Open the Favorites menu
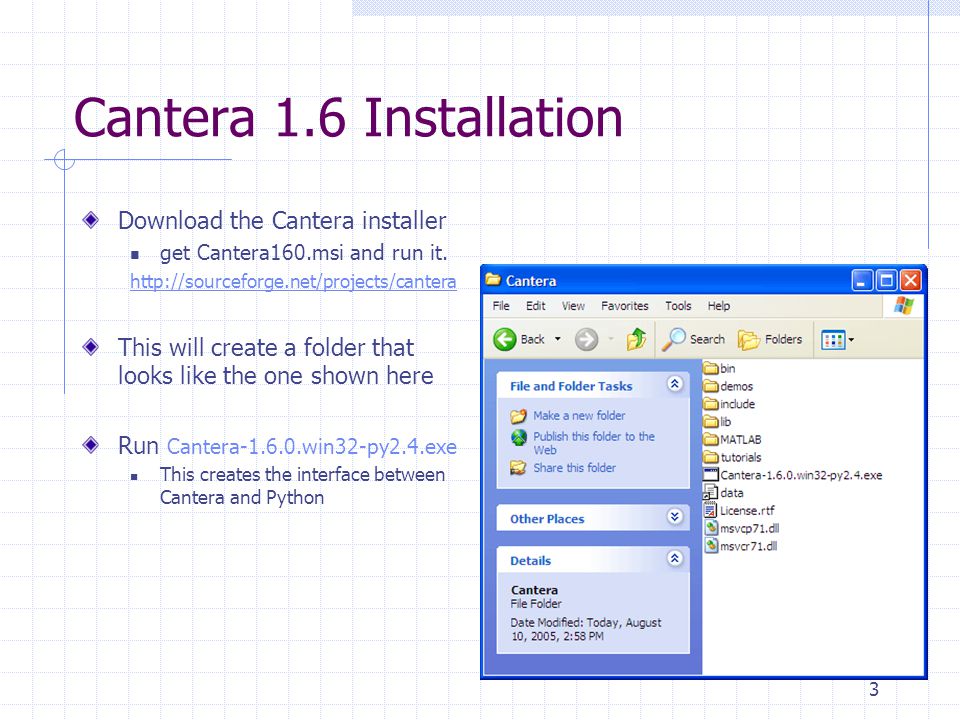Image resolution: width=960 pixels, height=720 pixels. (624, 306)
